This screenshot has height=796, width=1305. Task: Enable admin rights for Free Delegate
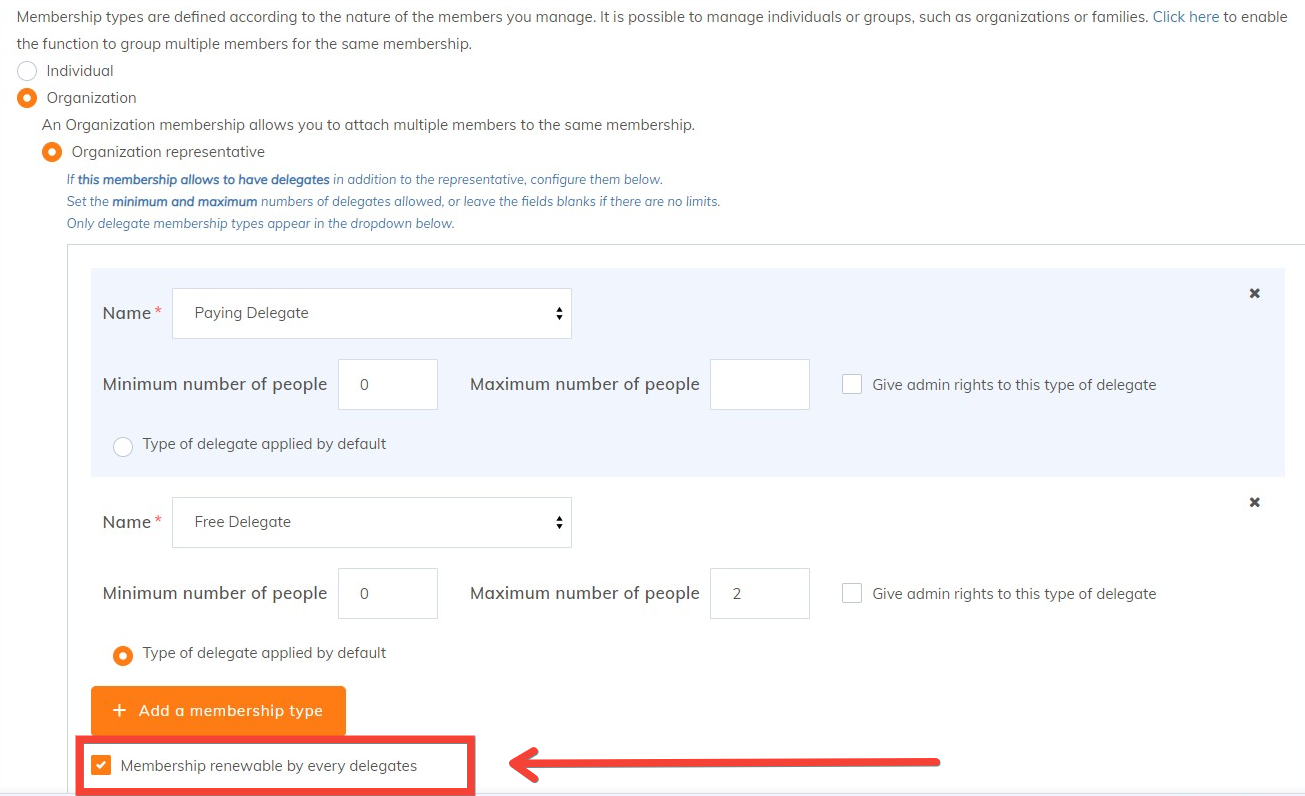point(852,594)
